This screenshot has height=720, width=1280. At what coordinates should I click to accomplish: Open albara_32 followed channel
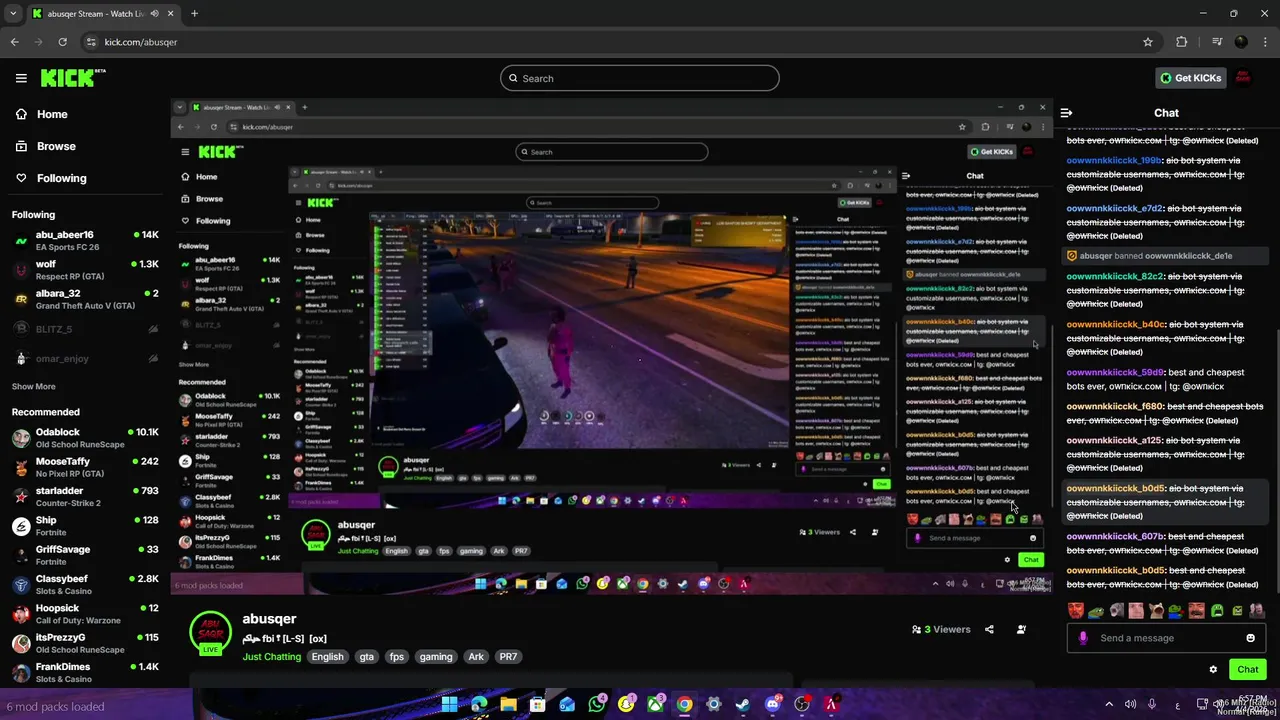pyautogui.click(x=85, y=299)
